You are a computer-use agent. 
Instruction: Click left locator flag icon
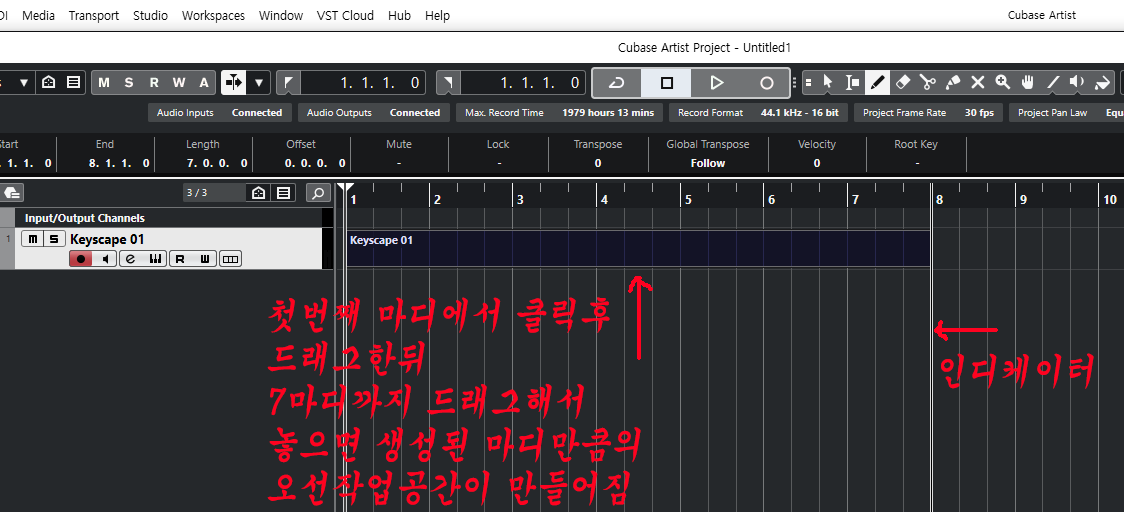[288, 82]
